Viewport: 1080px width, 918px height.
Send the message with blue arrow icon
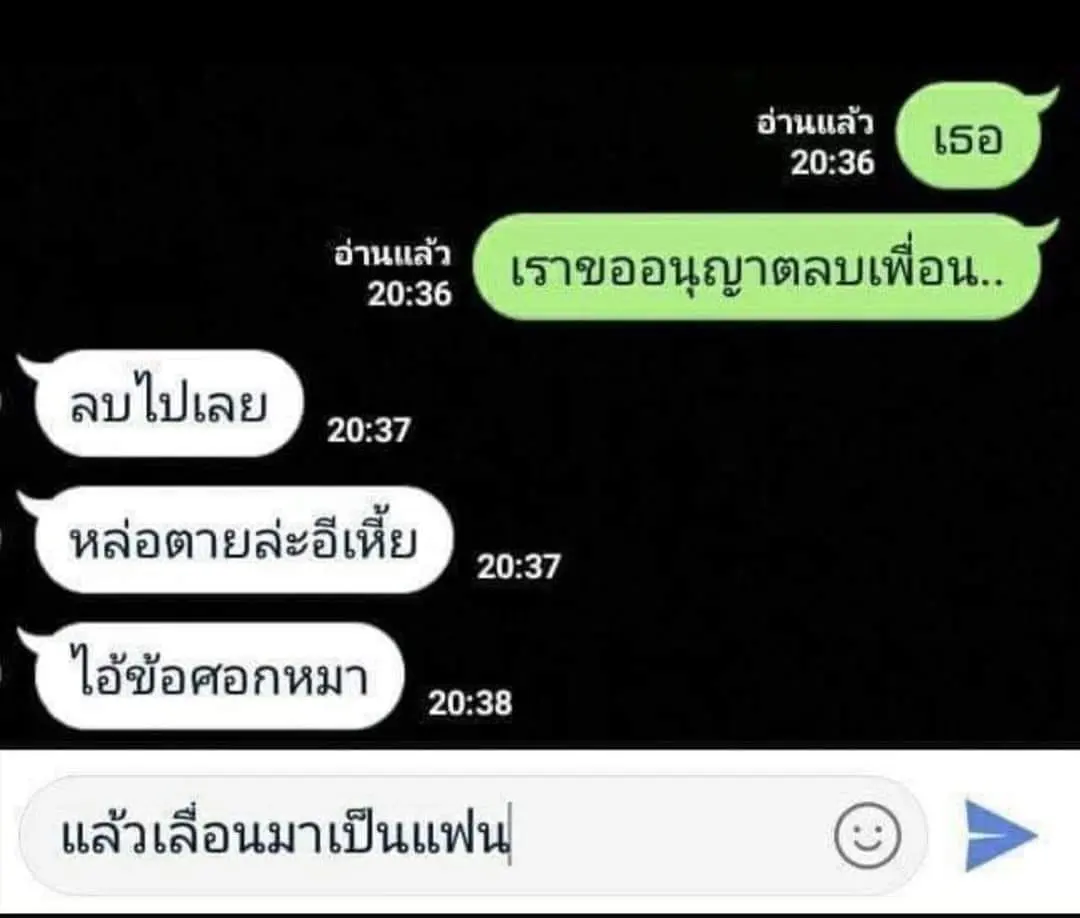(x=999, y=834)
